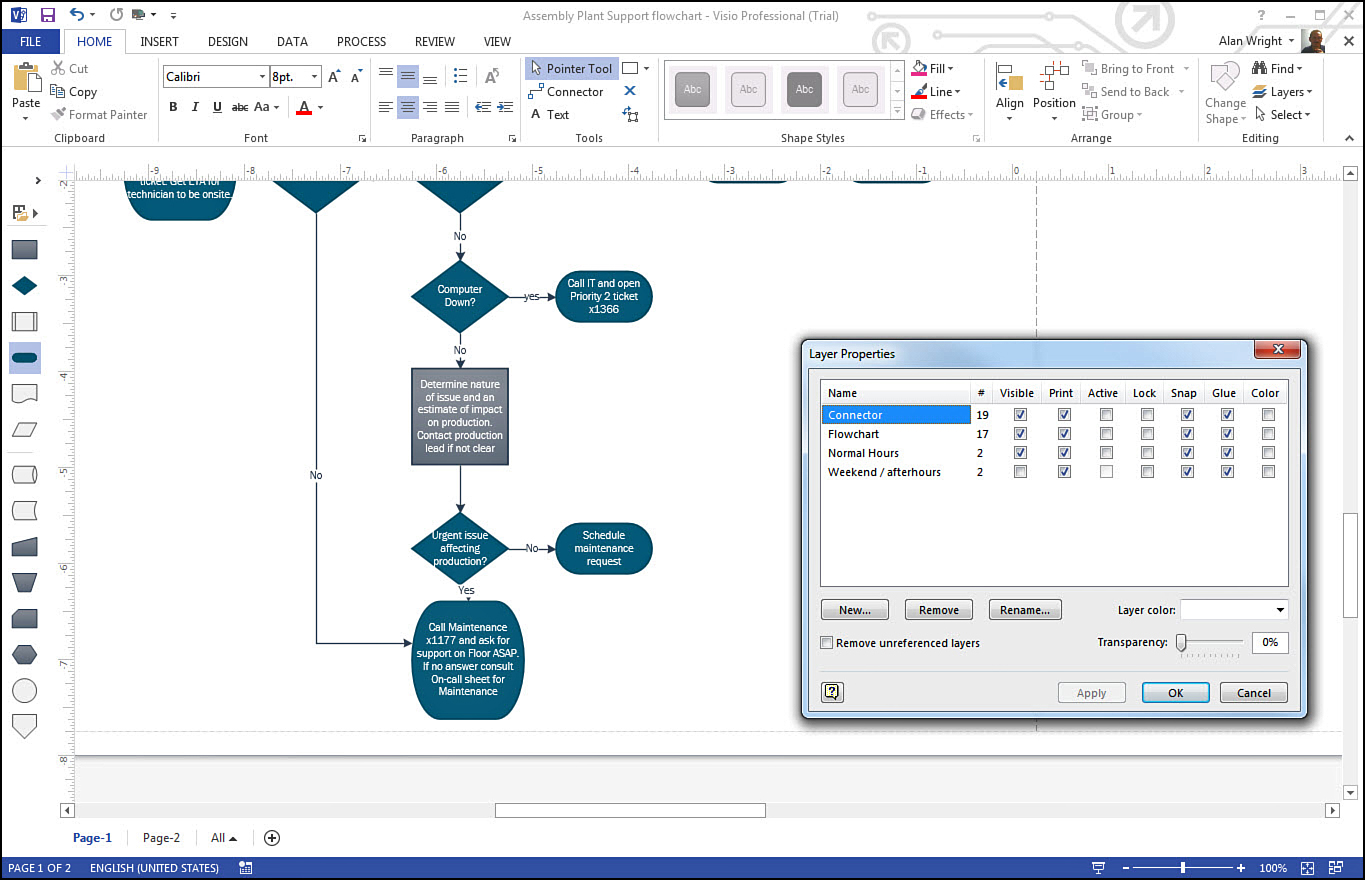Open the font name Calibri dropdown

pos(262,77)
